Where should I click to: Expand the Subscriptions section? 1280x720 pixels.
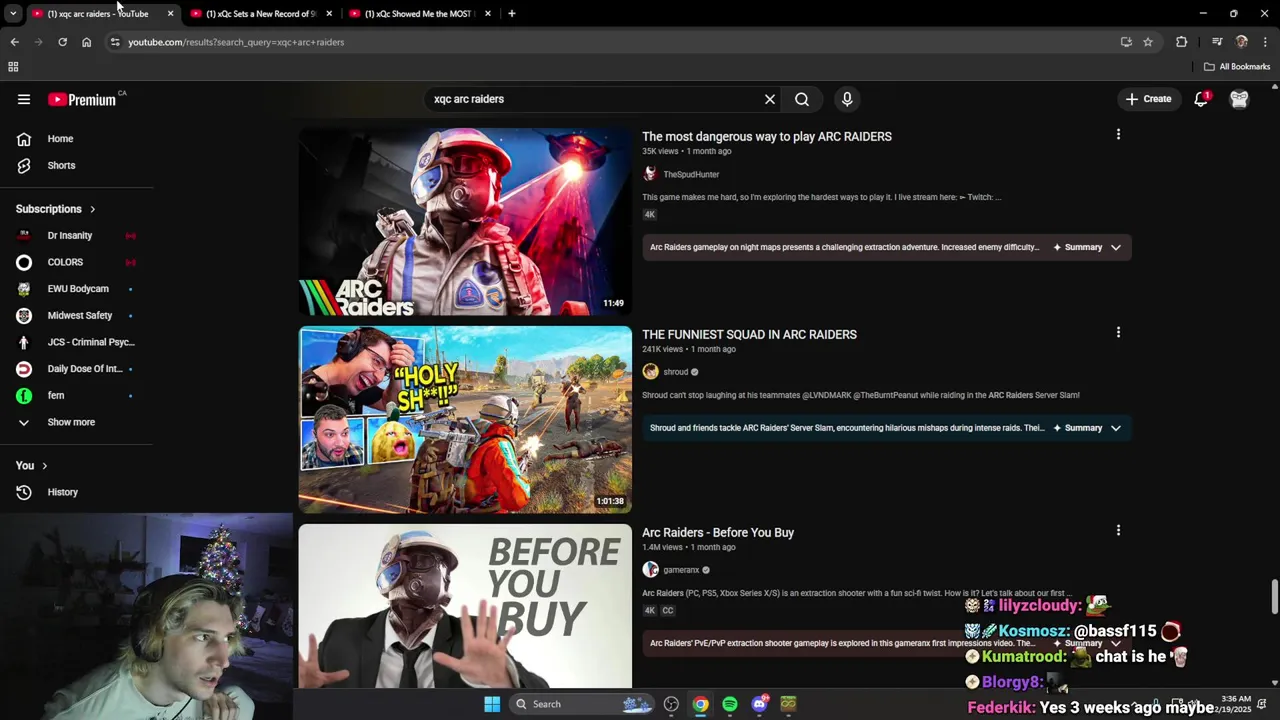click(56, 209)
